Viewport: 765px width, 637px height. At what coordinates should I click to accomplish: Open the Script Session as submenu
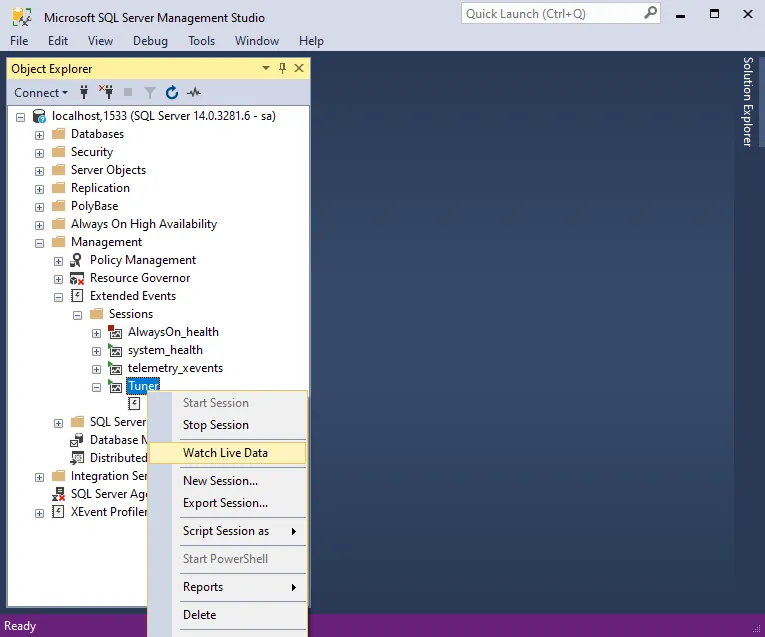[x=227, y=531]
